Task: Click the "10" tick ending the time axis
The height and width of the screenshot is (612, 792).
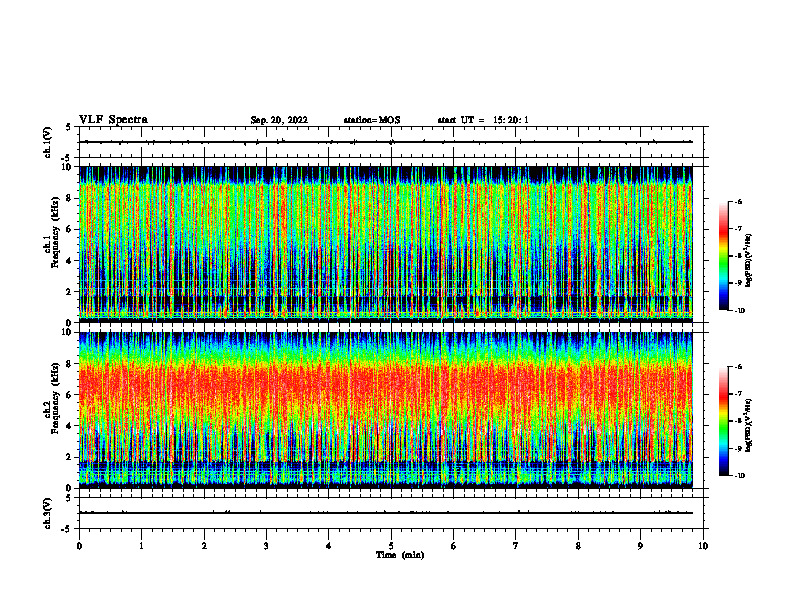Action: (703, 546)
